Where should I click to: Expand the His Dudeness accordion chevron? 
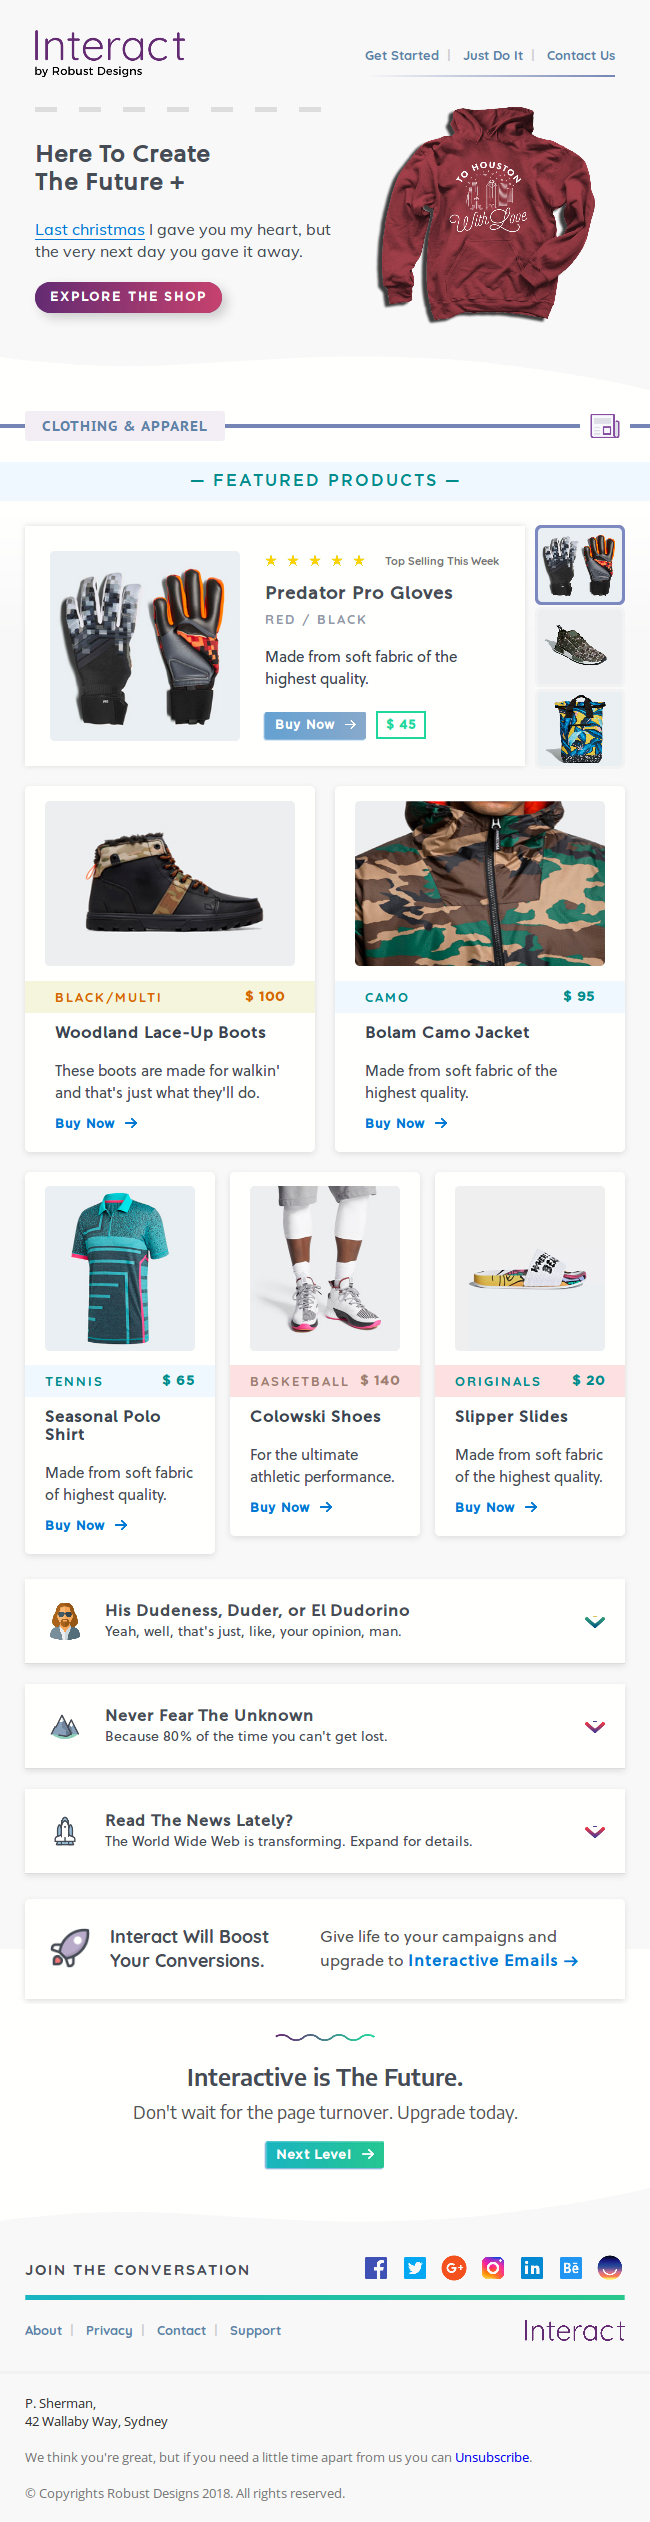click(595, 1622)
